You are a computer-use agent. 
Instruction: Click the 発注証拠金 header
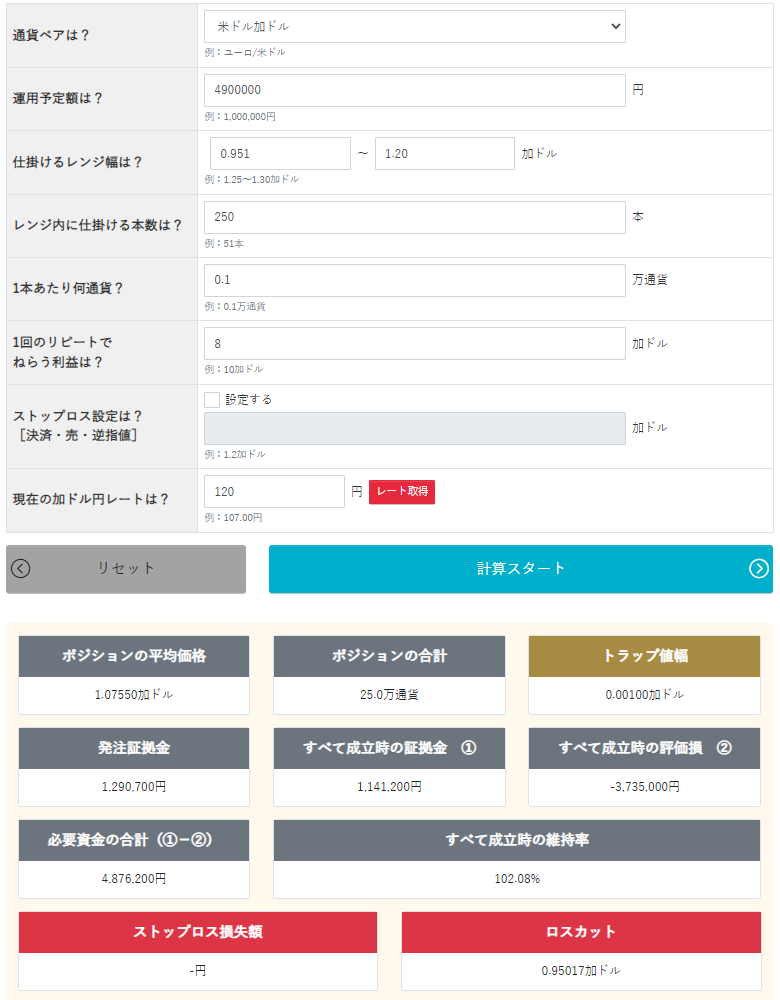coord(134,748)
